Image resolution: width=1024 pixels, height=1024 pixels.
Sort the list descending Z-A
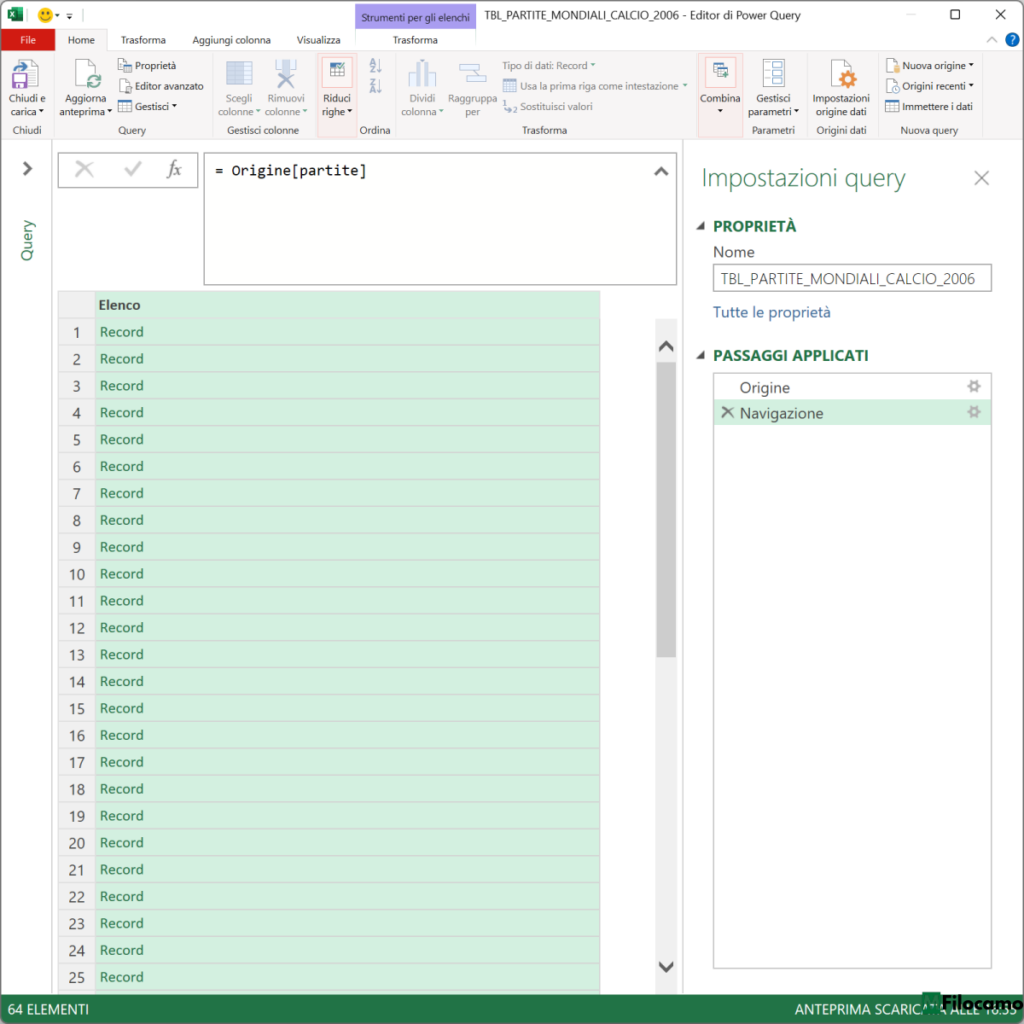tap(376, 86)
